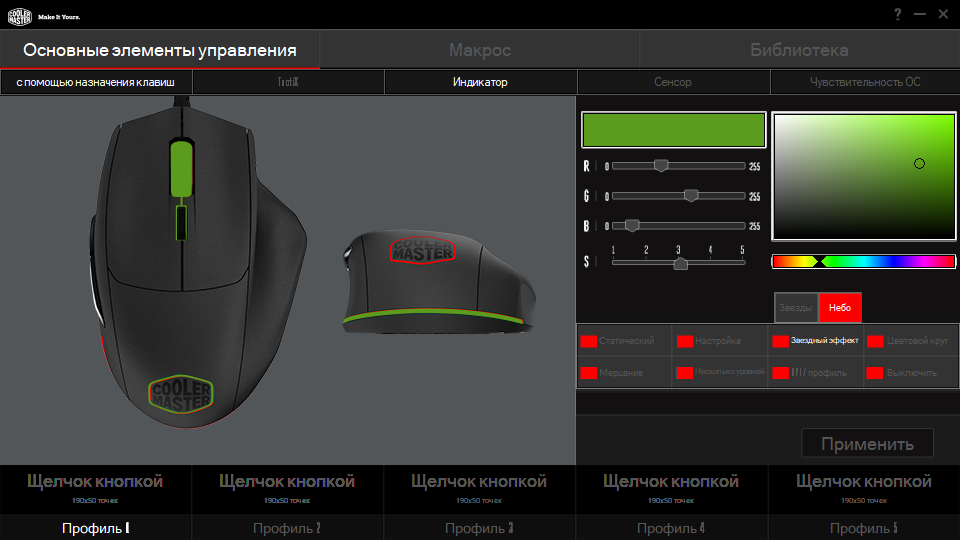This screenshot has width=960, height=540.
Task: Click 'Щелчок кнопкой' image slot above Профиль 5
Action: coord(864,489)
